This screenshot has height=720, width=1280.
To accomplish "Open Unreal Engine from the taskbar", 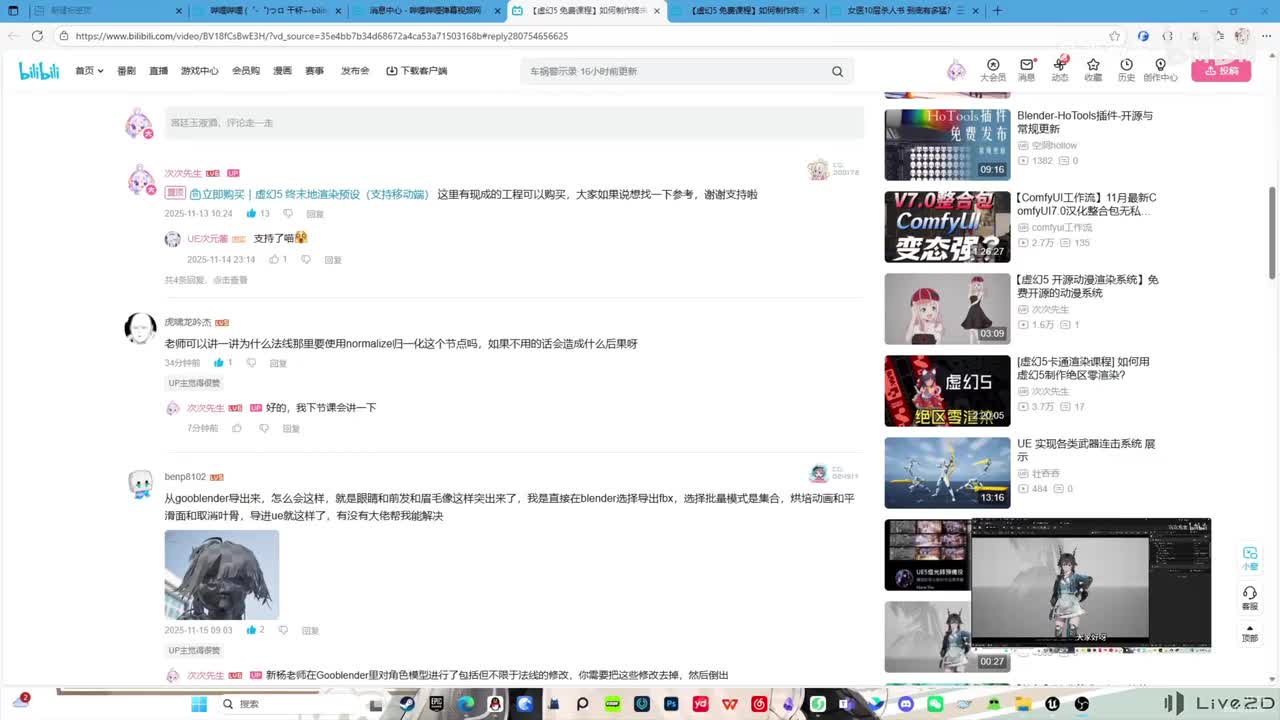I will [1052, 704].
